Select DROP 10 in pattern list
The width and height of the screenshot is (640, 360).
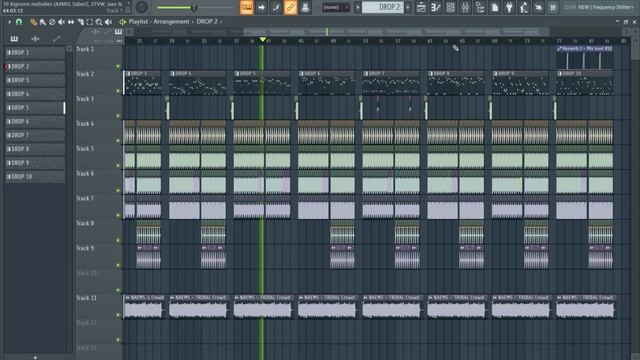35,177
